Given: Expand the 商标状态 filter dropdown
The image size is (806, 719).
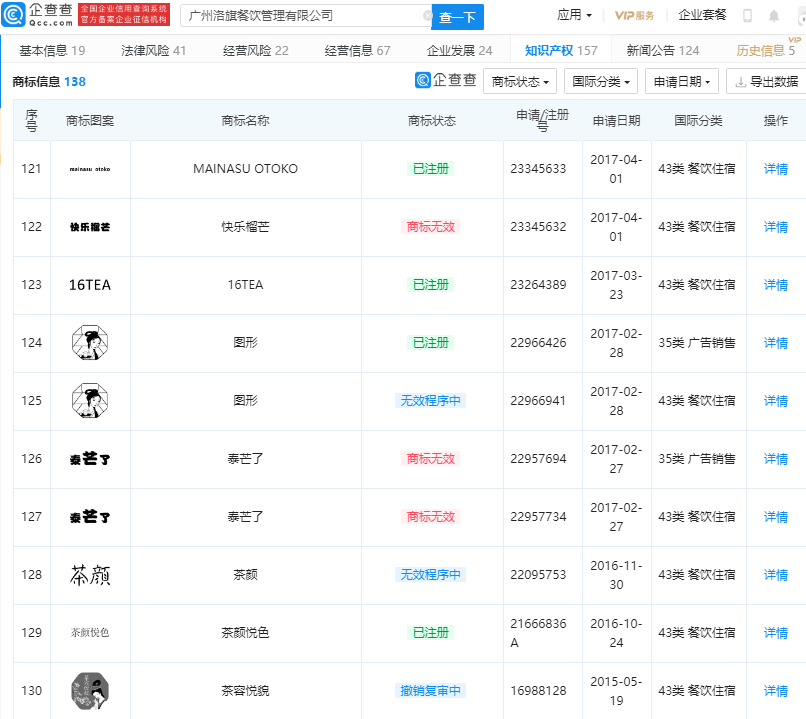Looking at the screenshot, I should (x=520, y=81).
